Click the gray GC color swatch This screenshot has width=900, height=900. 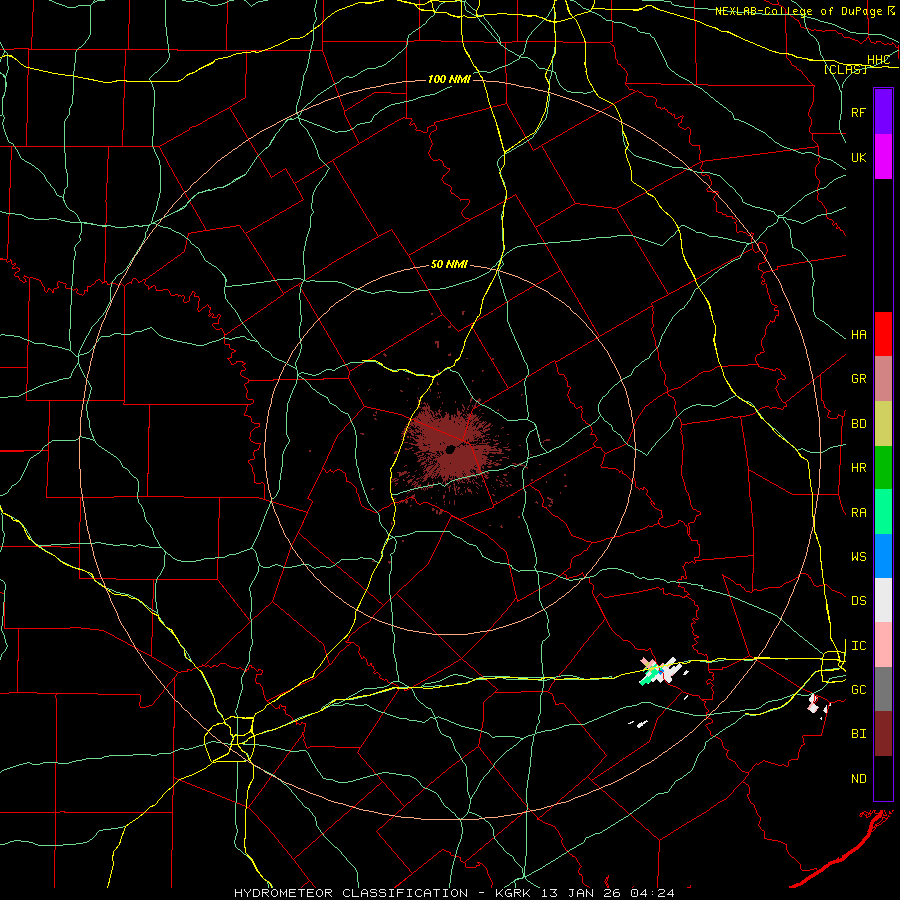883,689
